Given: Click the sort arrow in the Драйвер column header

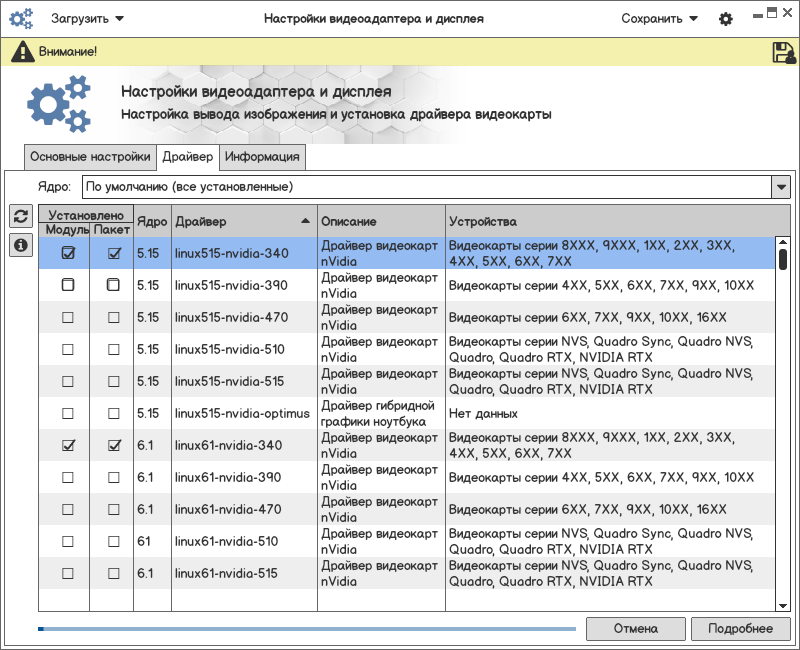Looking at the screenshot, I should tap(305, 221).
